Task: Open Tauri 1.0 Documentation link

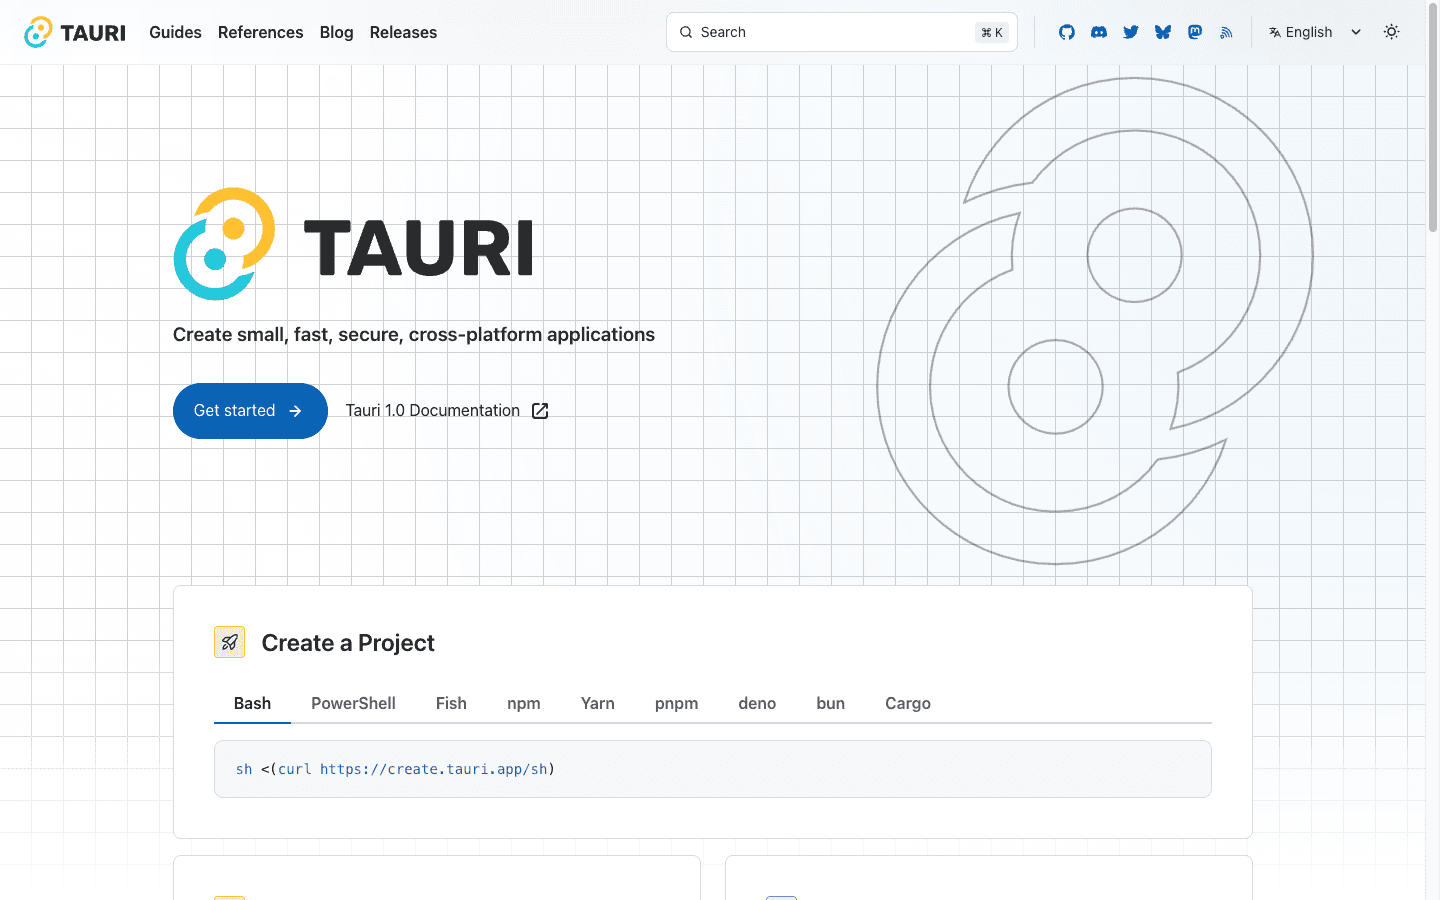Action: (x=447, y=411)
